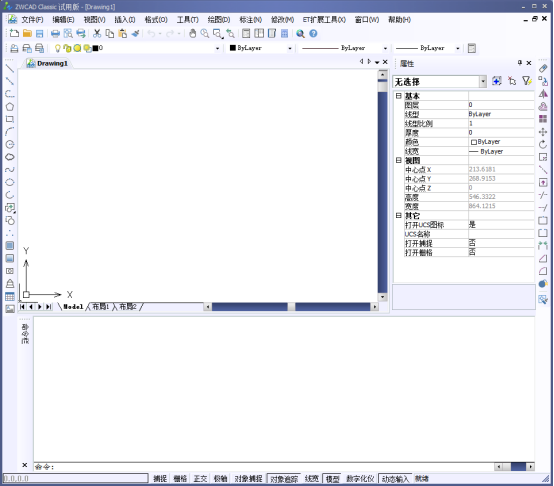Toggle 对象捕捉 object snap in status bar

click(x=248, y=479)
